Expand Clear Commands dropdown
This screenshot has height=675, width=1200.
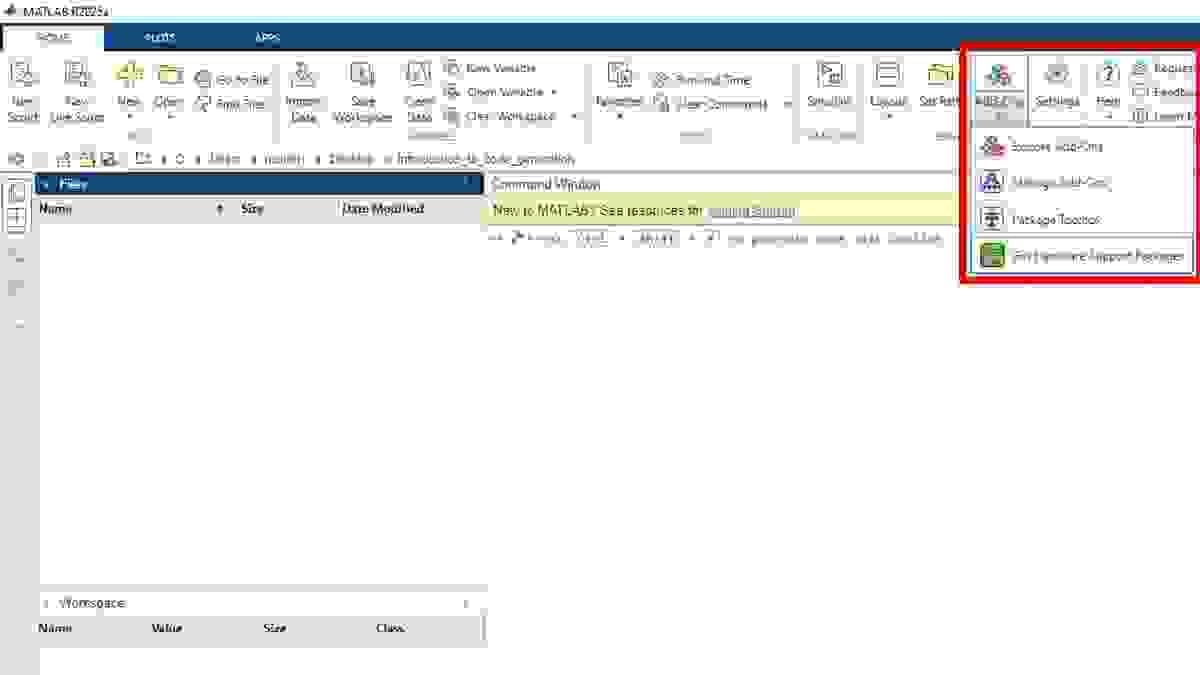click(787, 104)
